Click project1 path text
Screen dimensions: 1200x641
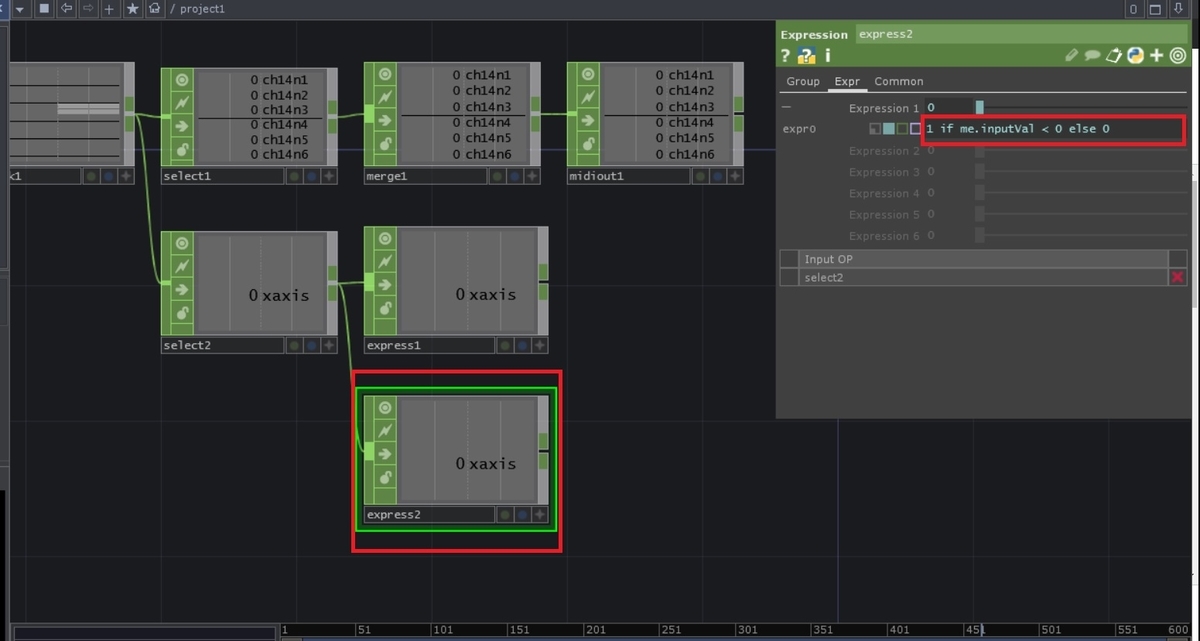click(x=202, y=9)
